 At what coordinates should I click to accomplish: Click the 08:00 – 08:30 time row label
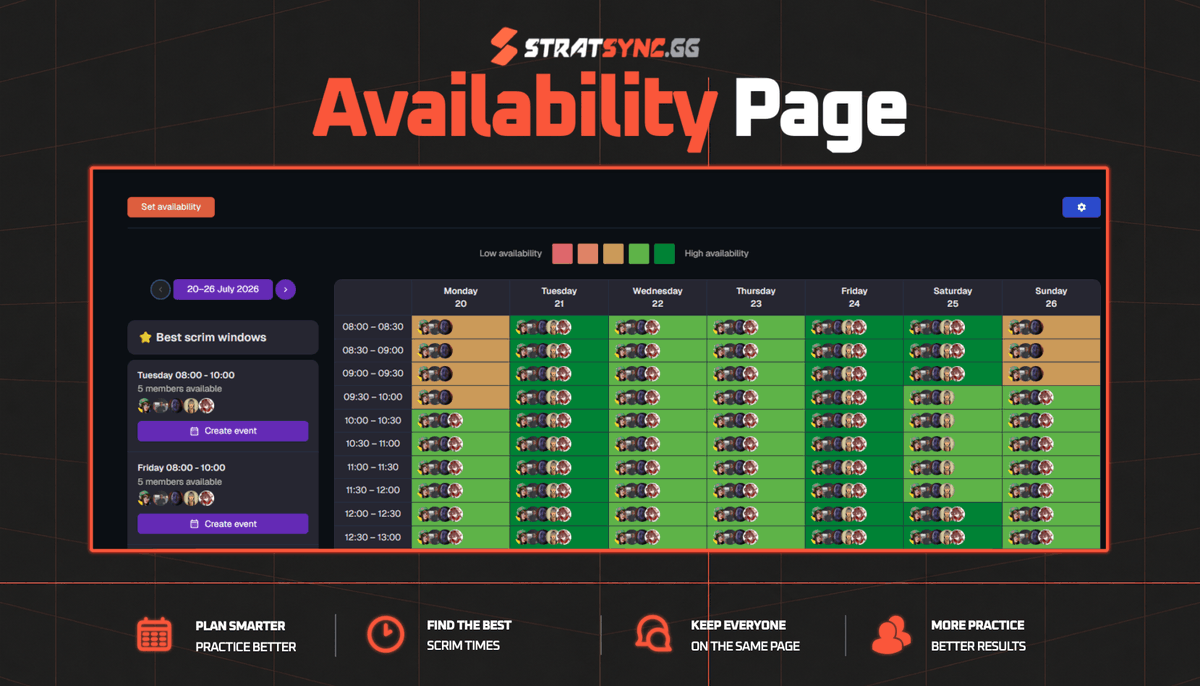(372, 327)
